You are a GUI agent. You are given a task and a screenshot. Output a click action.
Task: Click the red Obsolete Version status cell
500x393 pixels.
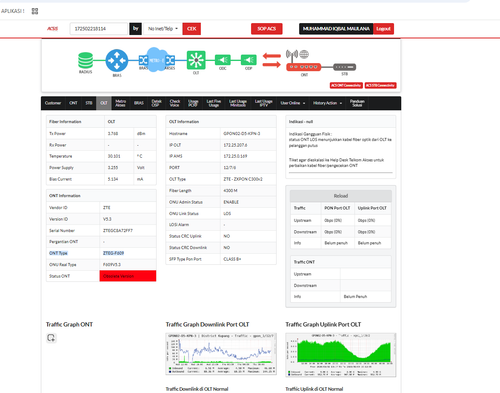point(128,276)
